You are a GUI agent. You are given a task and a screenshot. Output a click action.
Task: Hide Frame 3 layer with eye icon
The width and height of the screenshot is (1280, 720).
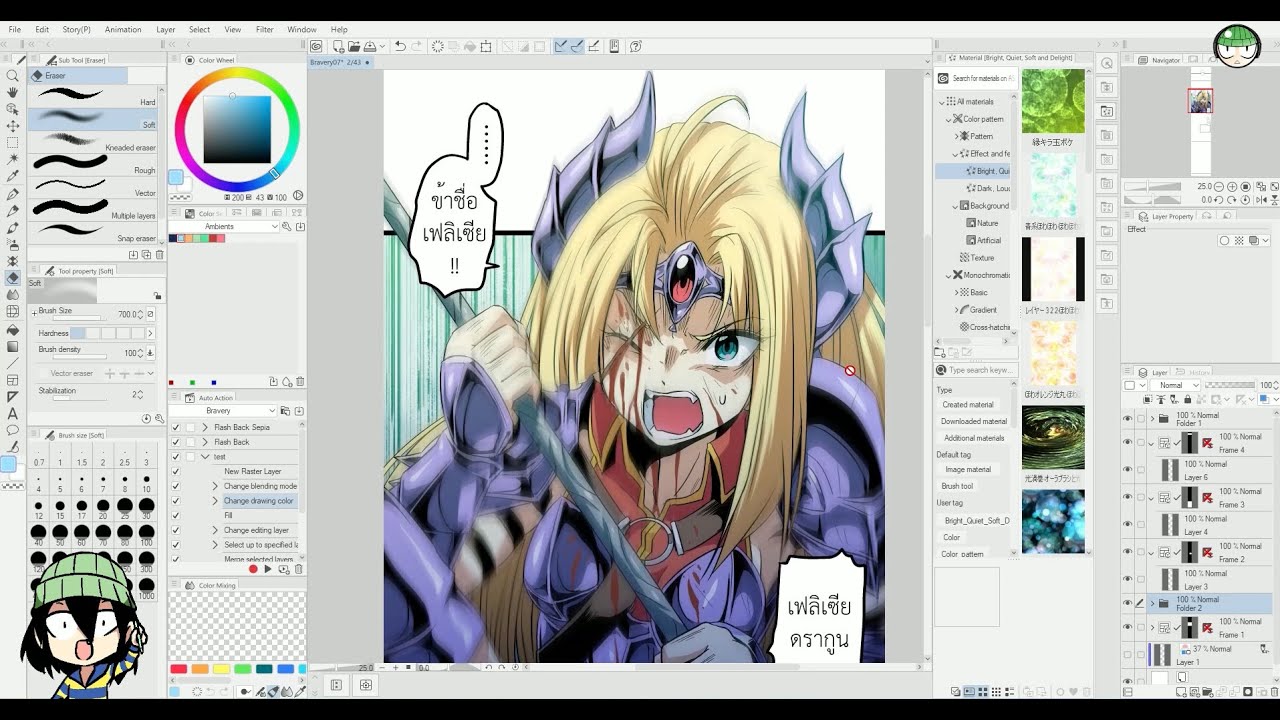1127,497
